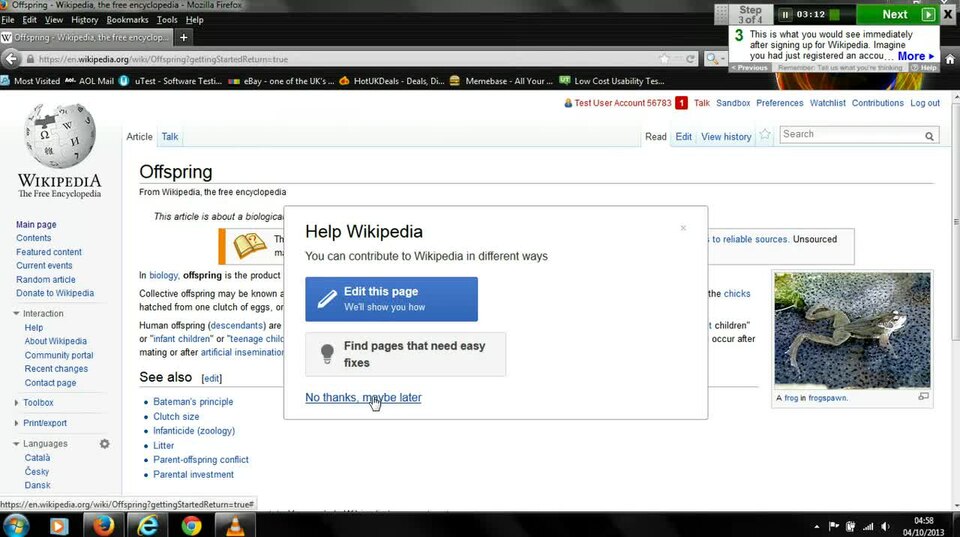The image size is (960, 537).
Task: Click the Languages settings gear icon
Action: pos(105,444)
